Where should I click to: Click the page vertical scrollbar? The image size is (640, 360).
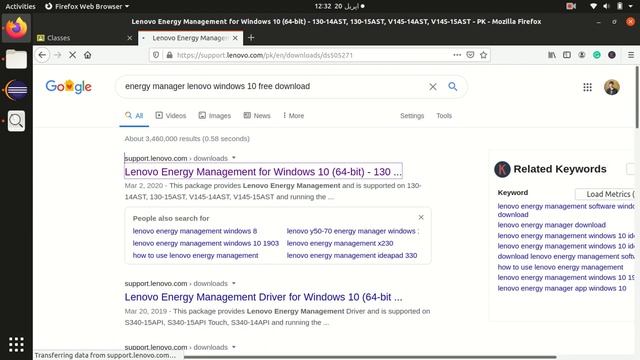click(637, 98)
